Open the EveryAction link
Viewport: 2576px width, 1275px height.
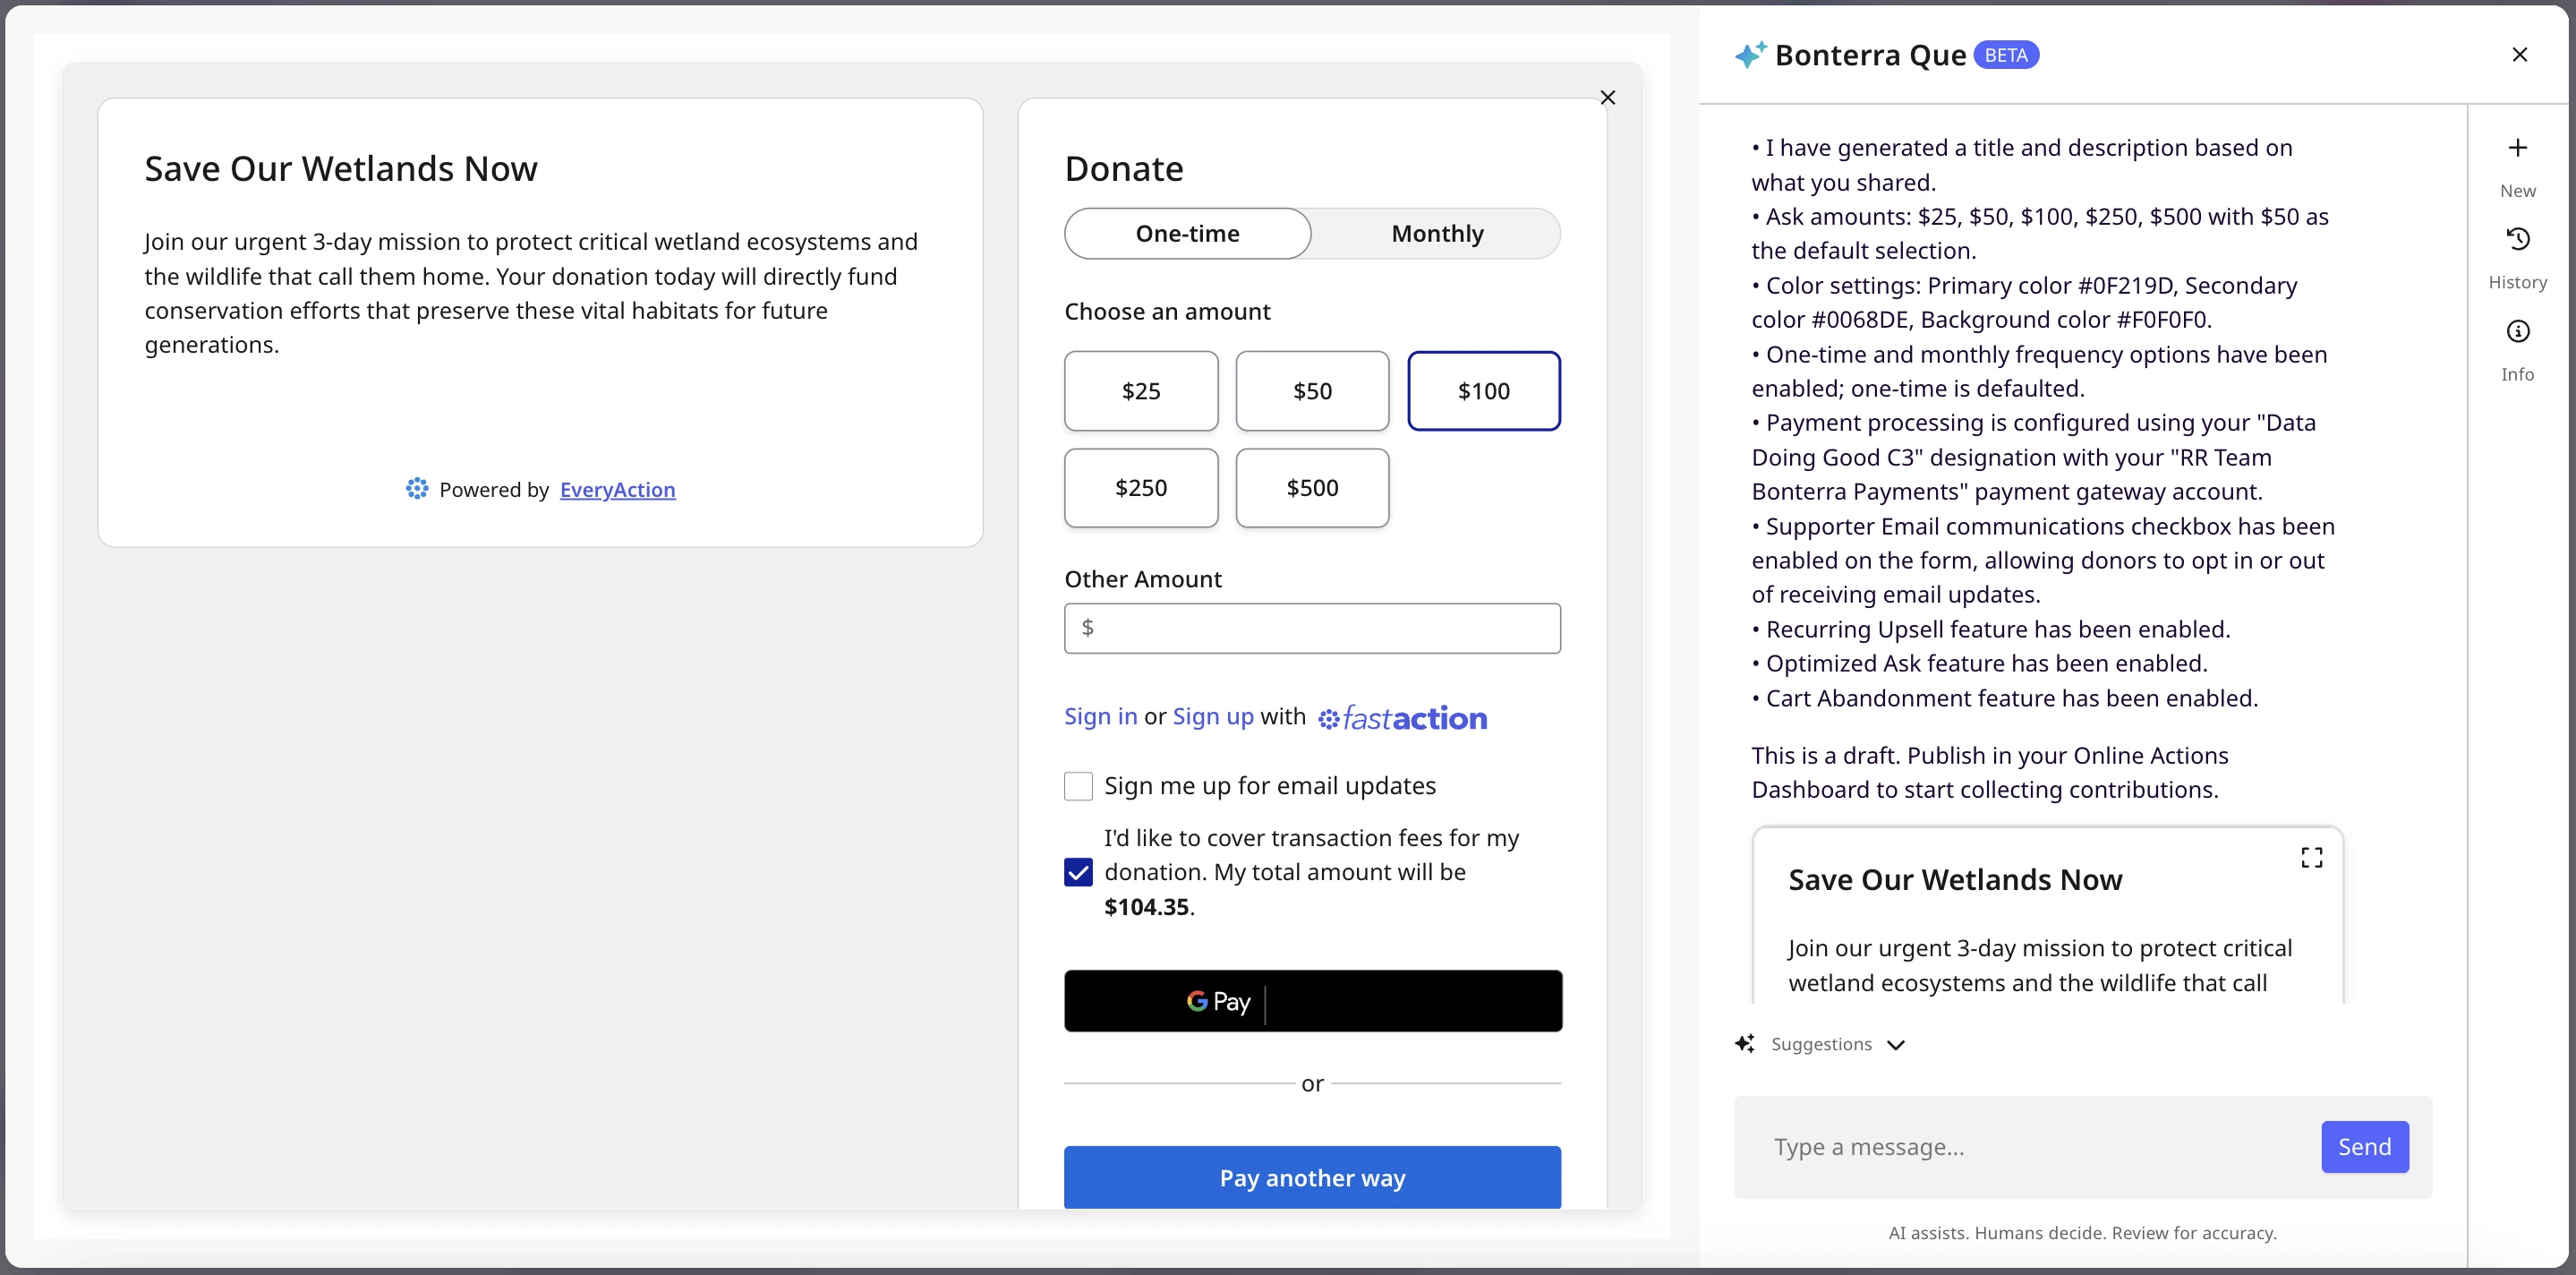tap(617, 490)
